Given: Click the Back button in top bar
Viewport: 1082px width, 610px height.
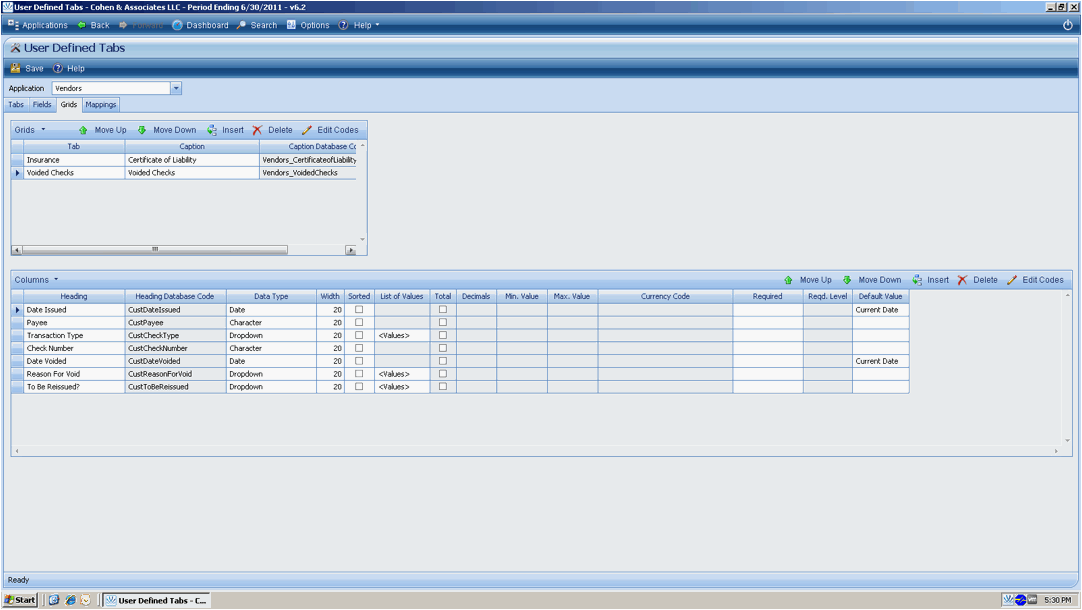Looking at the screenshot, I should (94, 25).
